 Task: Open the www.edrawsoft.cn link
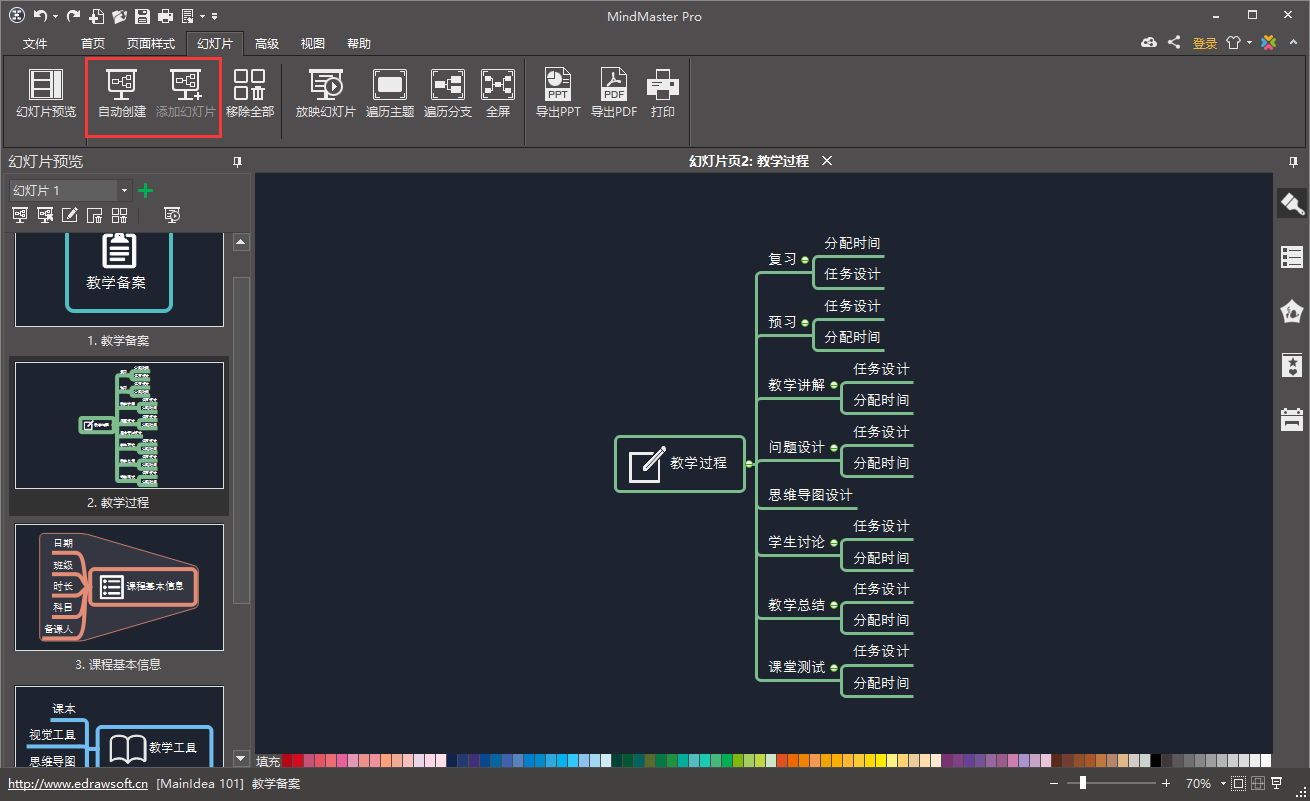coord(78,784)
